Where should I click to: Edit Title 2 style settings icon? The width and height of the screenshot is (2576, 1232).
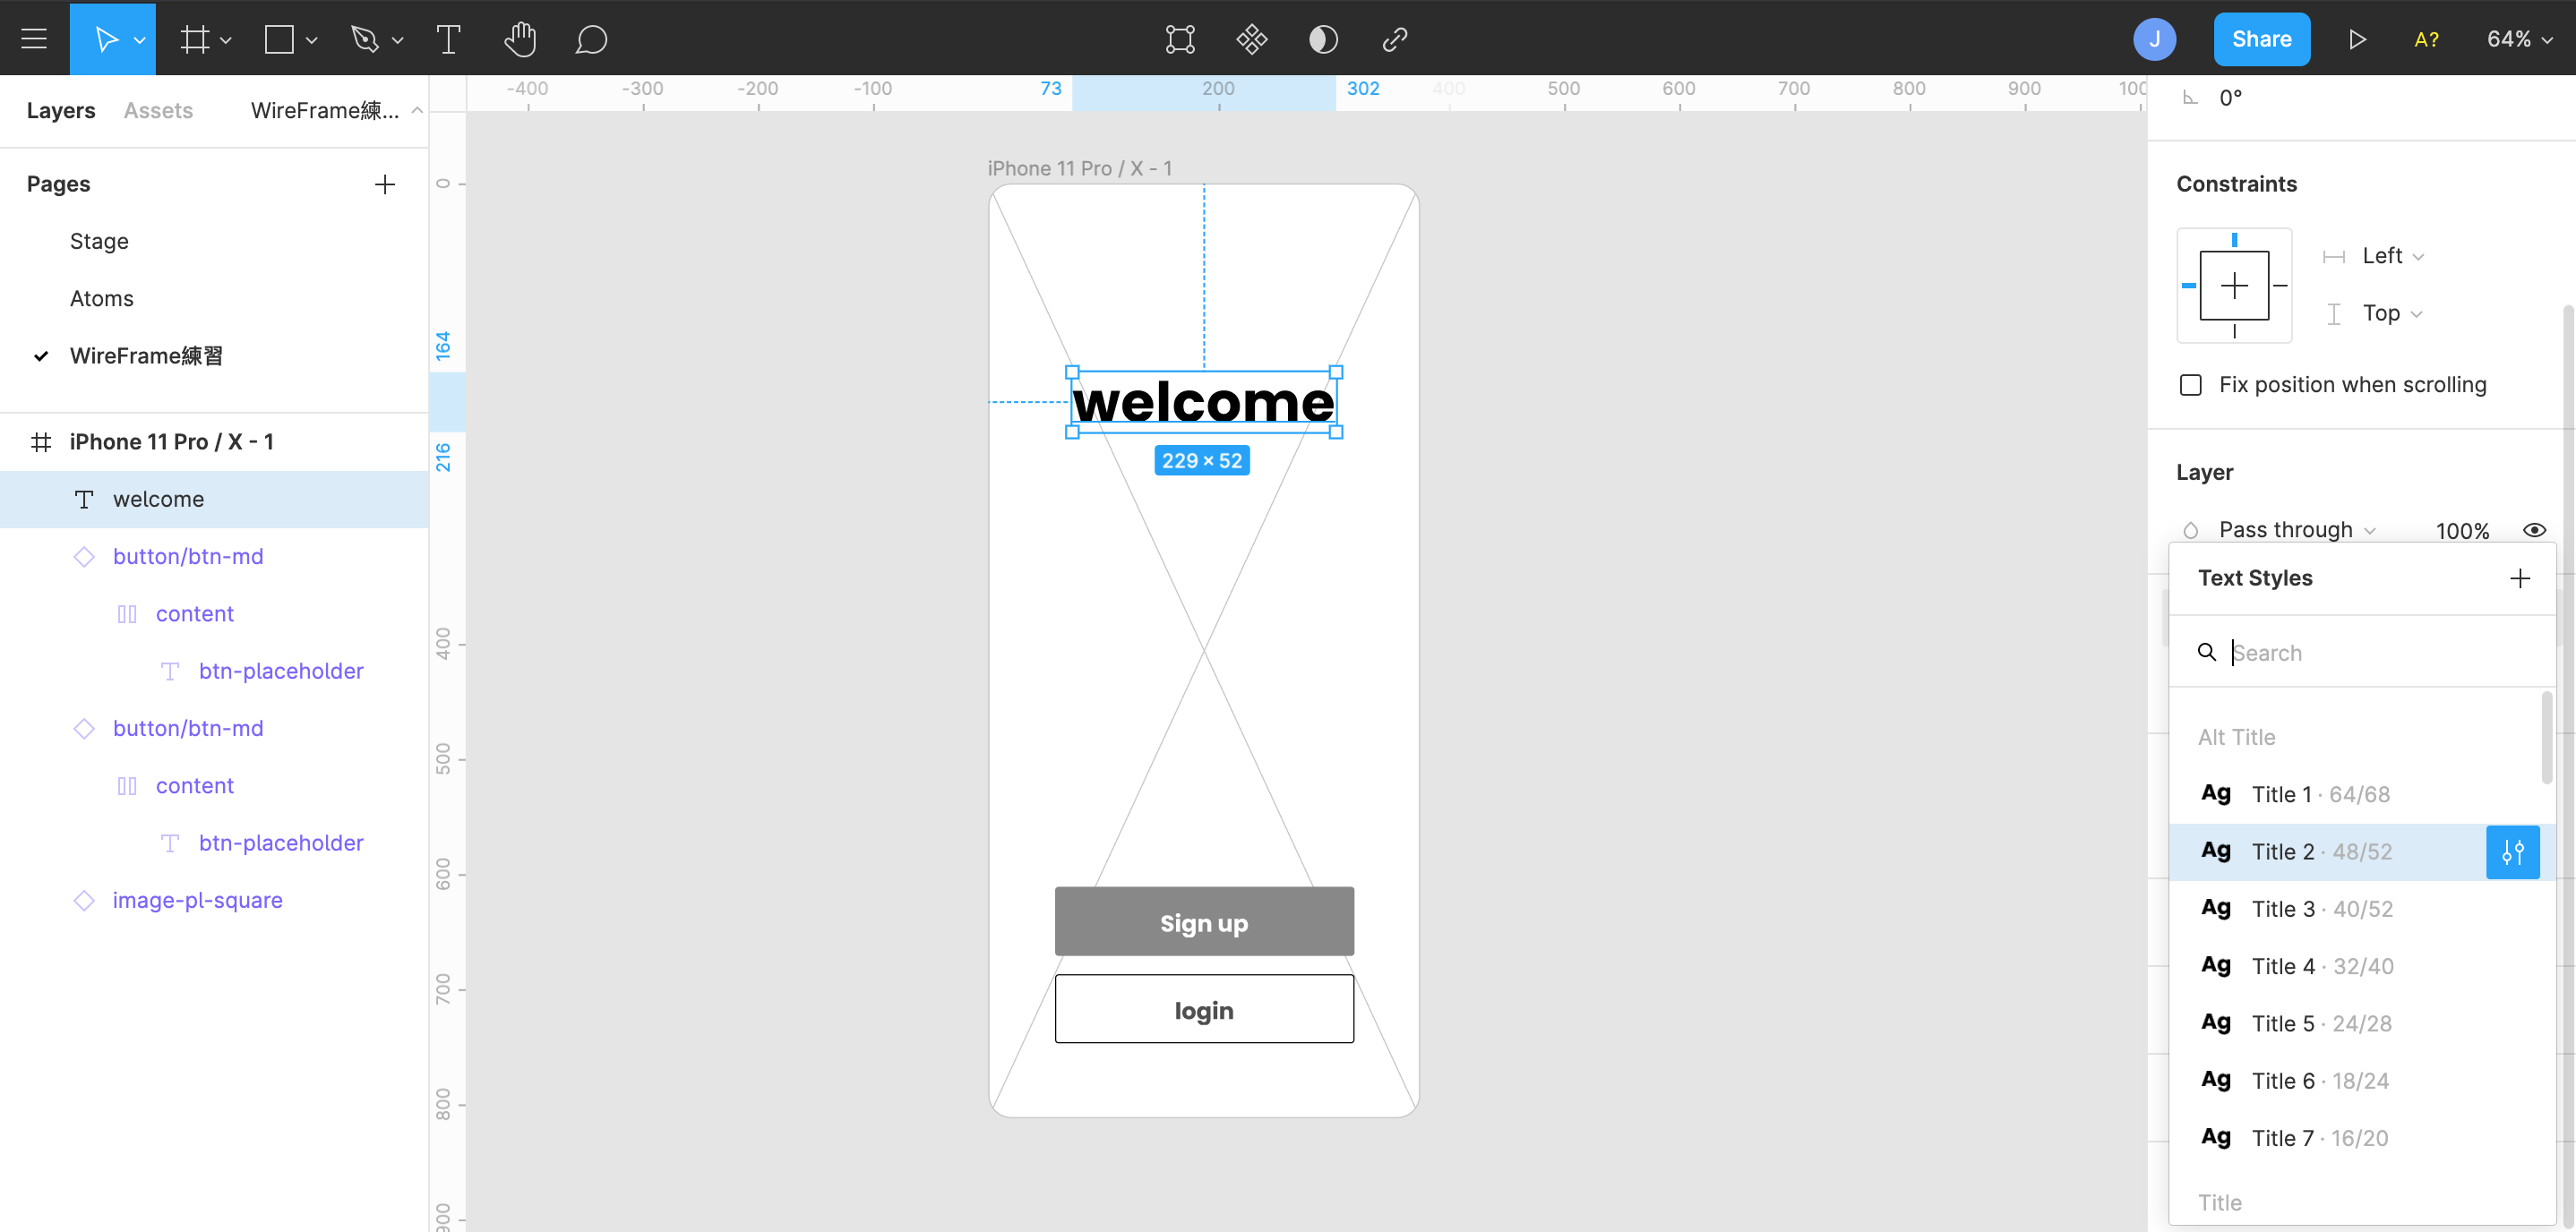[x=2512, y=852]
